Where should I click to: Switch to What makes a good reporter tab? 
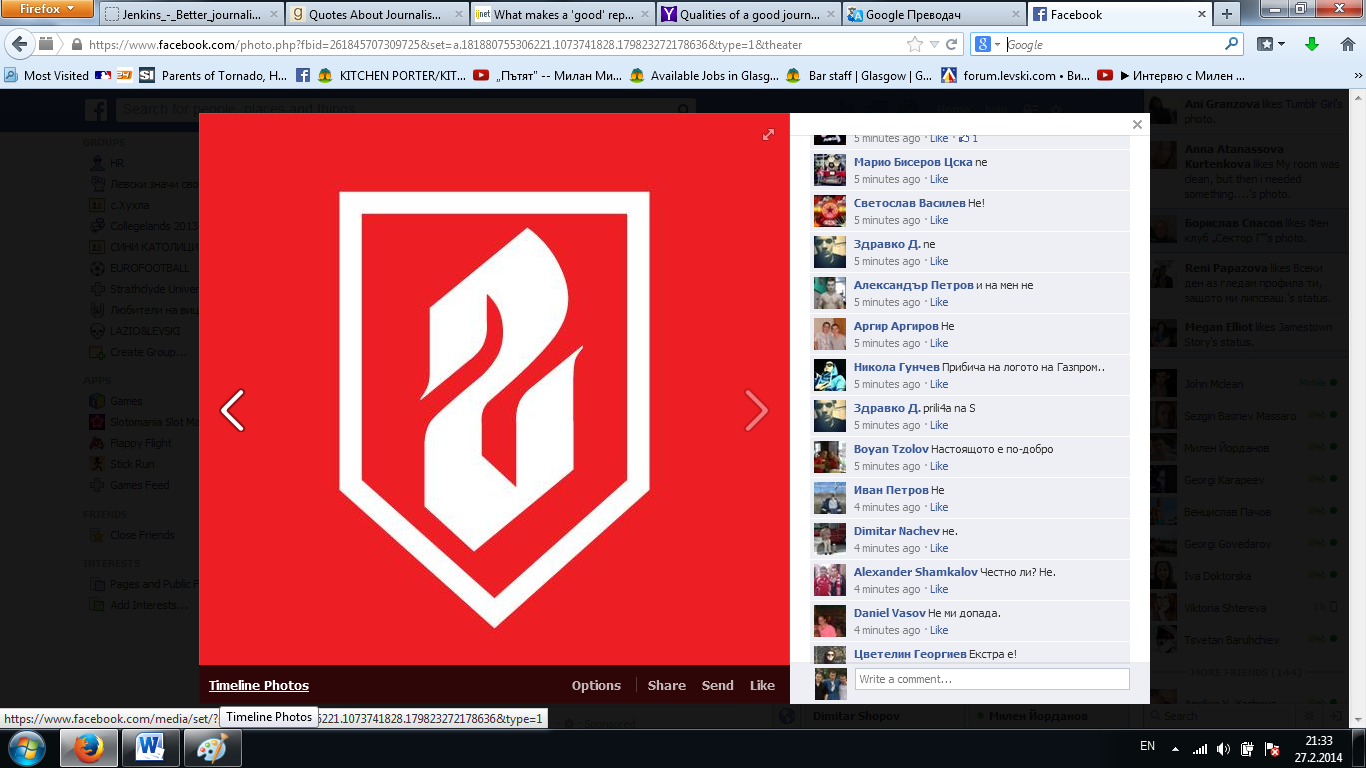pyautogui.click(x=562, y=14)
